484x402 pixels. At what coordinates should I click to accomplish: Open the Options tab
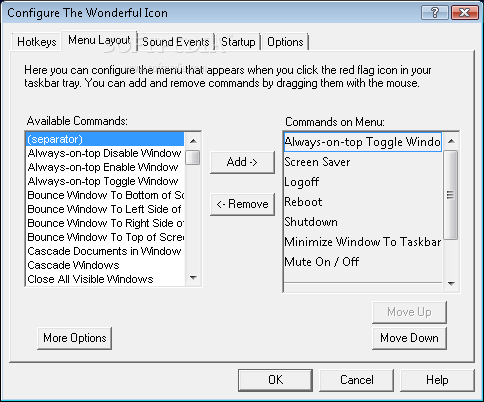(285, 42)
